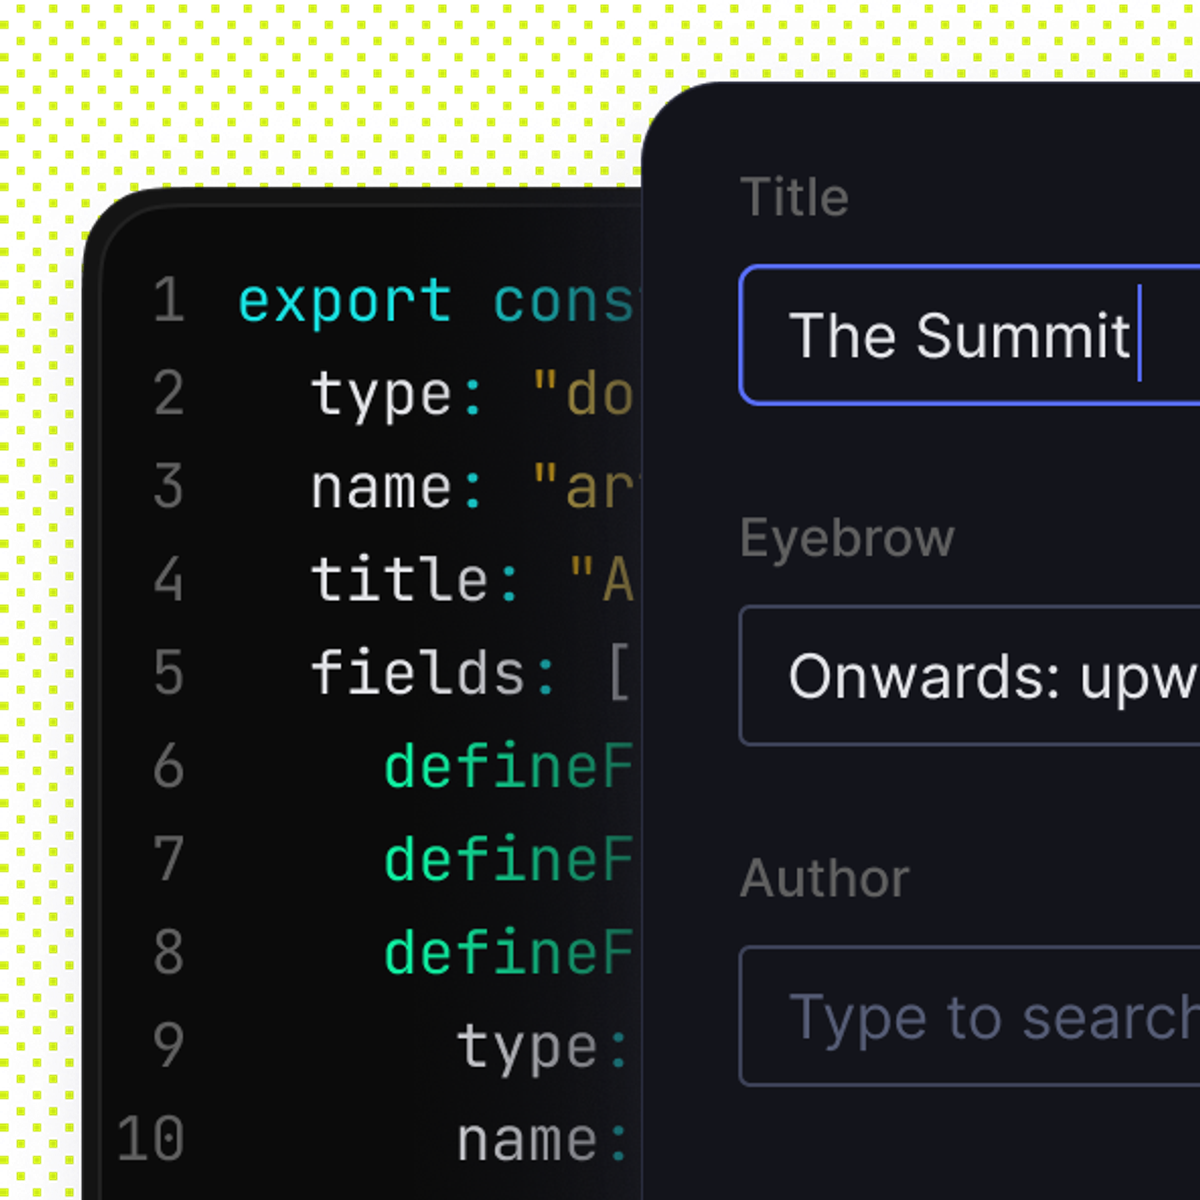Select line number 8 in code gutter
This screenshot has width=1200, height=1200.
[x=169, y=952]
